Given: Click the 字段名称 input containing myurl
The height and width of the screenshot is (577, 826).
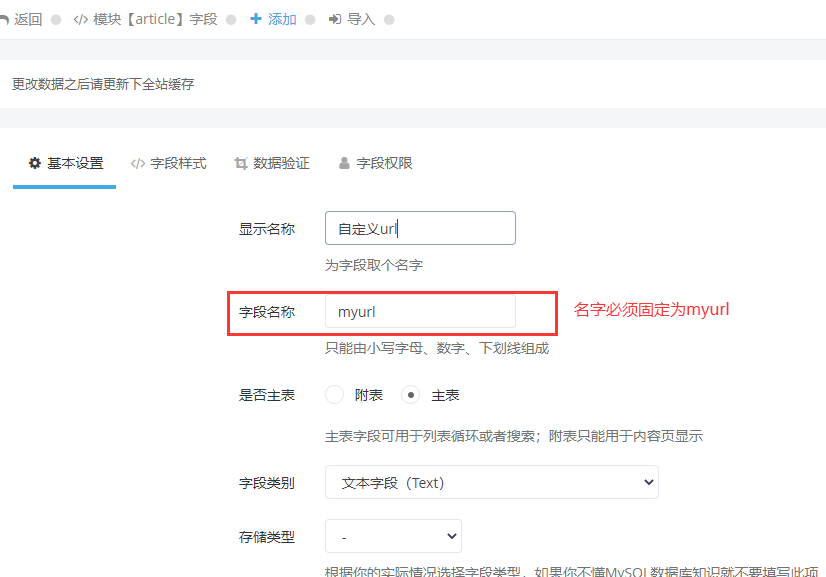Looking at the screenshot, I should point(420,311).
